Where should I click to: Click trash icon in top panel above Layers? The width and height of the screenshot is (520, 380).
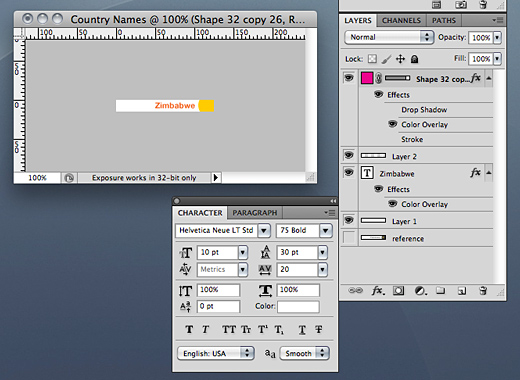[x=483, y=5]
